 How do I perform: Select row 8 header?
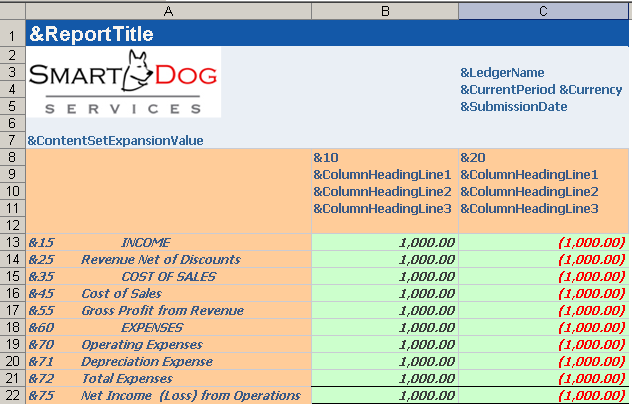pos(12,158)
